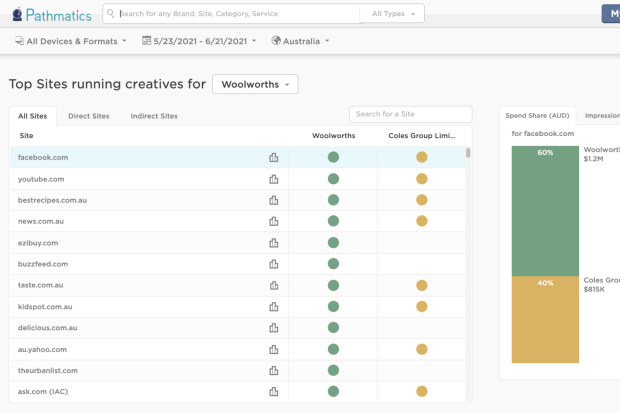The height and width of the screenshot is (413, 620).
Task: Click the Search for a Site field
Action: click(410, 114)
